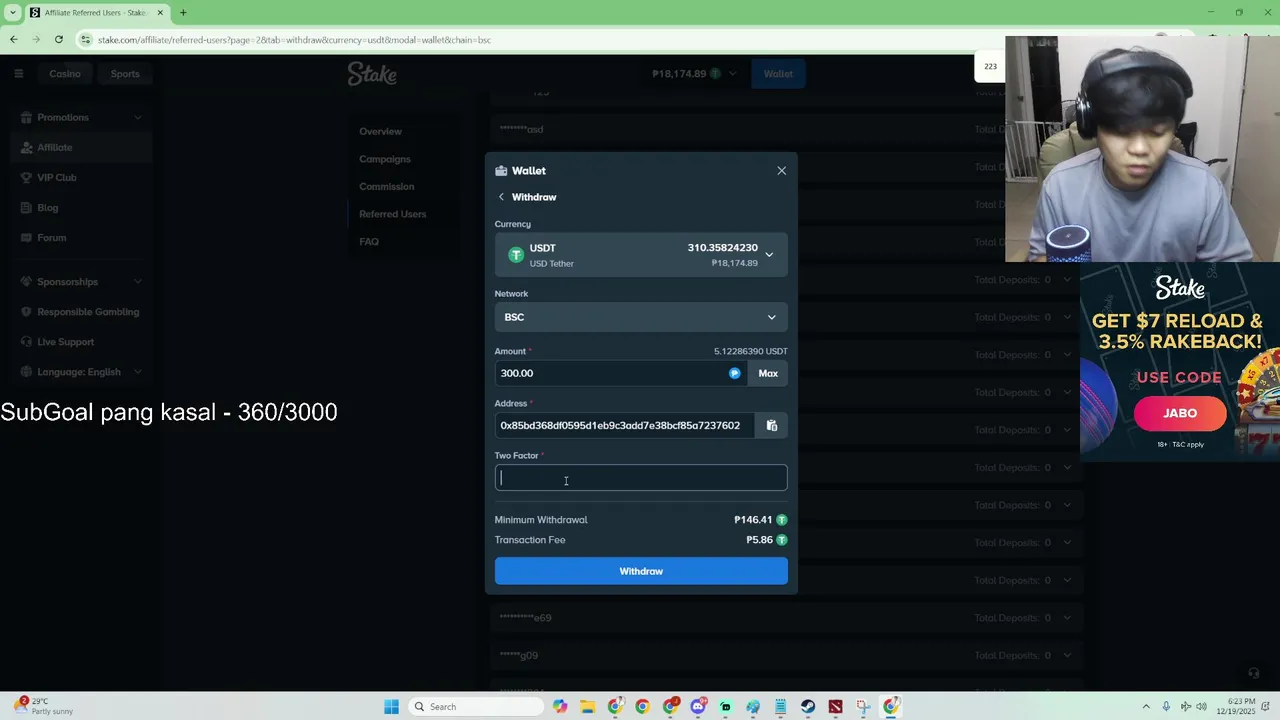The image size is (1280, 720).
Task: Paste address using clipboard icon
Action: pyautogui.click(x=772, y=425)
